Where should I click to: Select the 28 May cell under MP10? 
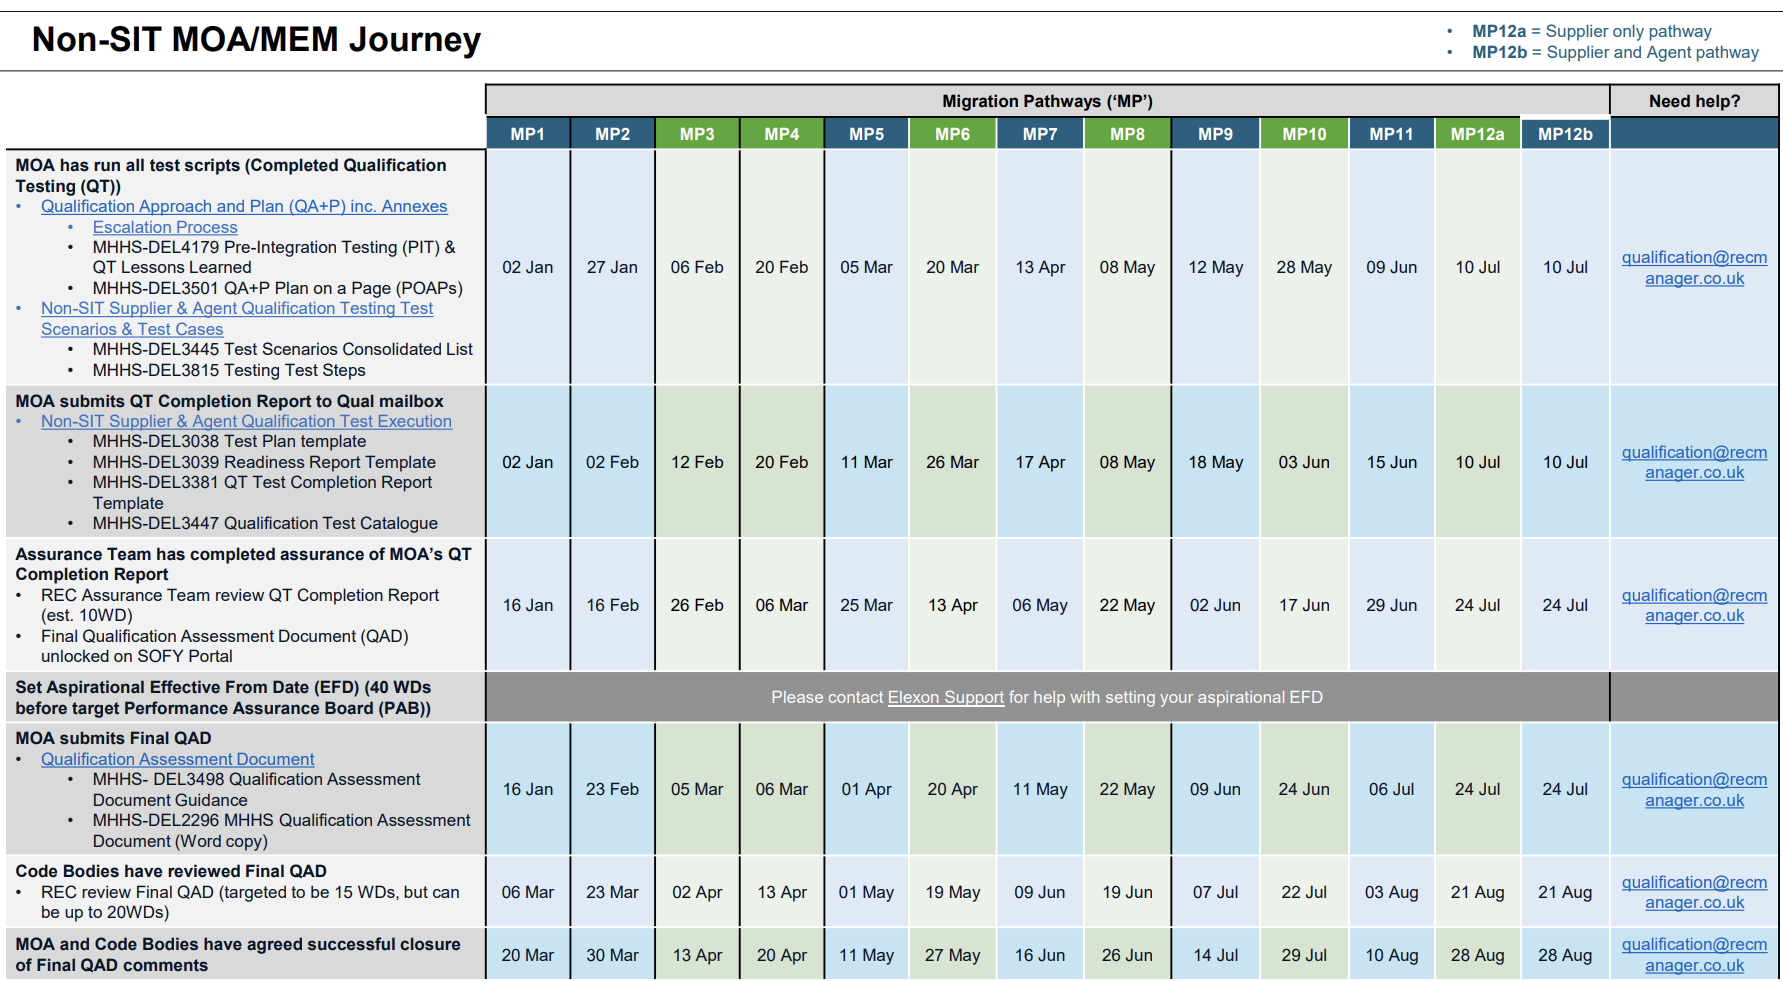point(1304,267)
